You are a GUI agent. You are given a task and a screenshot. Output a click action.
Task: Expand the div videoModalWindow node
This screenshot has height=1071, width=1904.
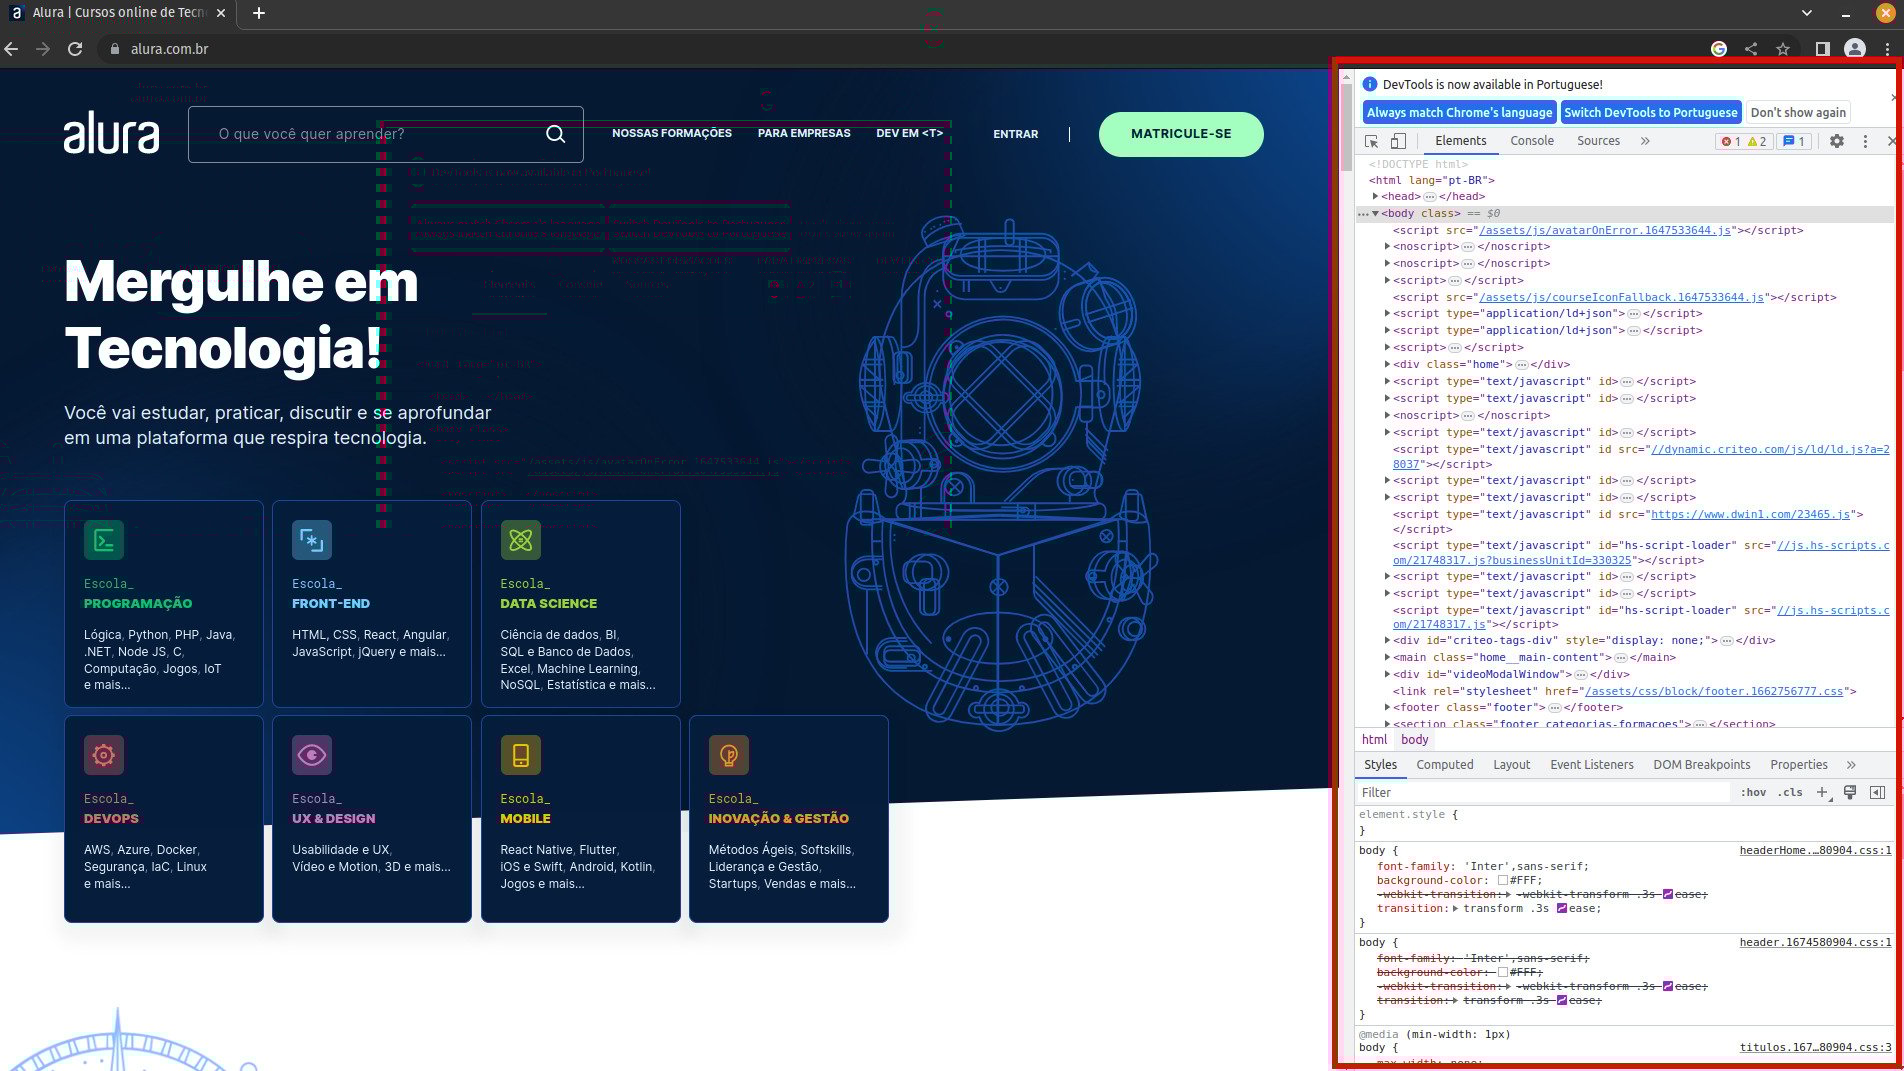pos(1387,674)
